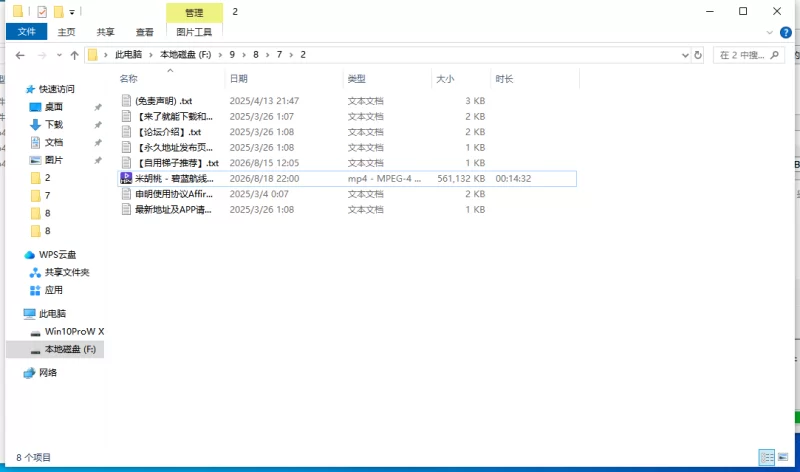Click the 管理 contextual tab header

194,13
